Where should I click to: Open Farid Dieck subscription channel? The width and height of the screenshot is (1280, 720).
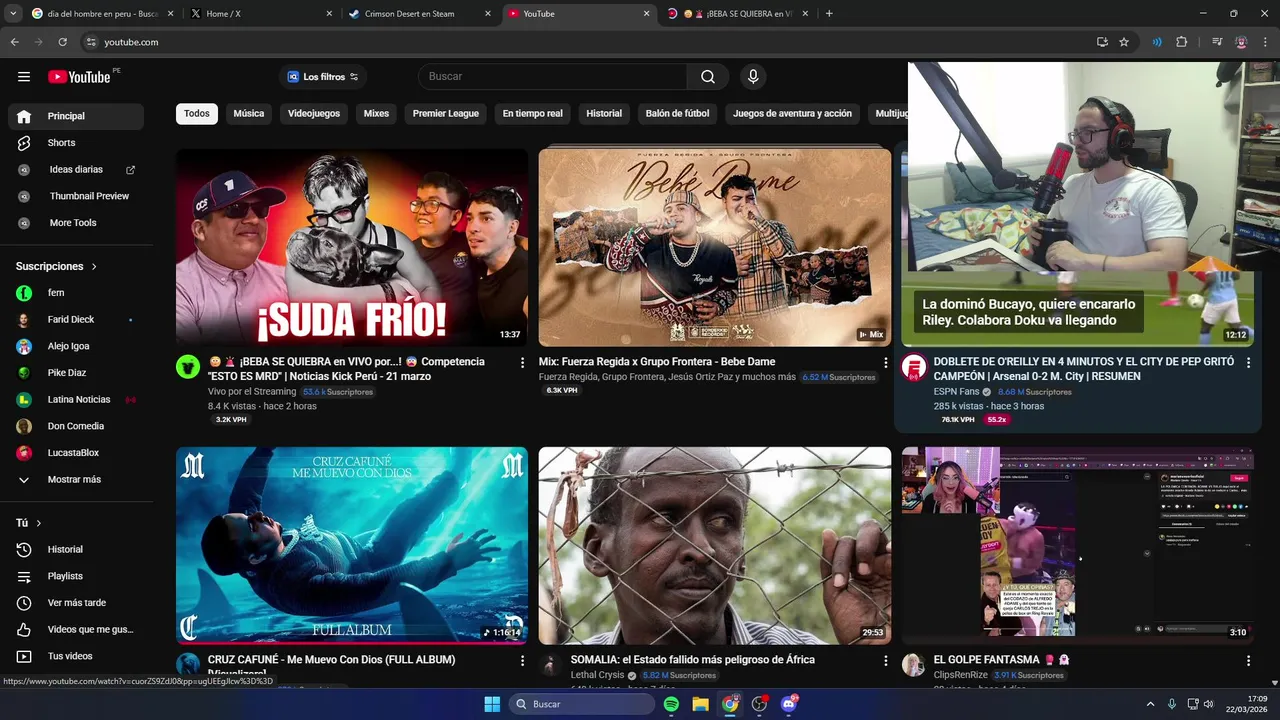[x=76, y=320]
